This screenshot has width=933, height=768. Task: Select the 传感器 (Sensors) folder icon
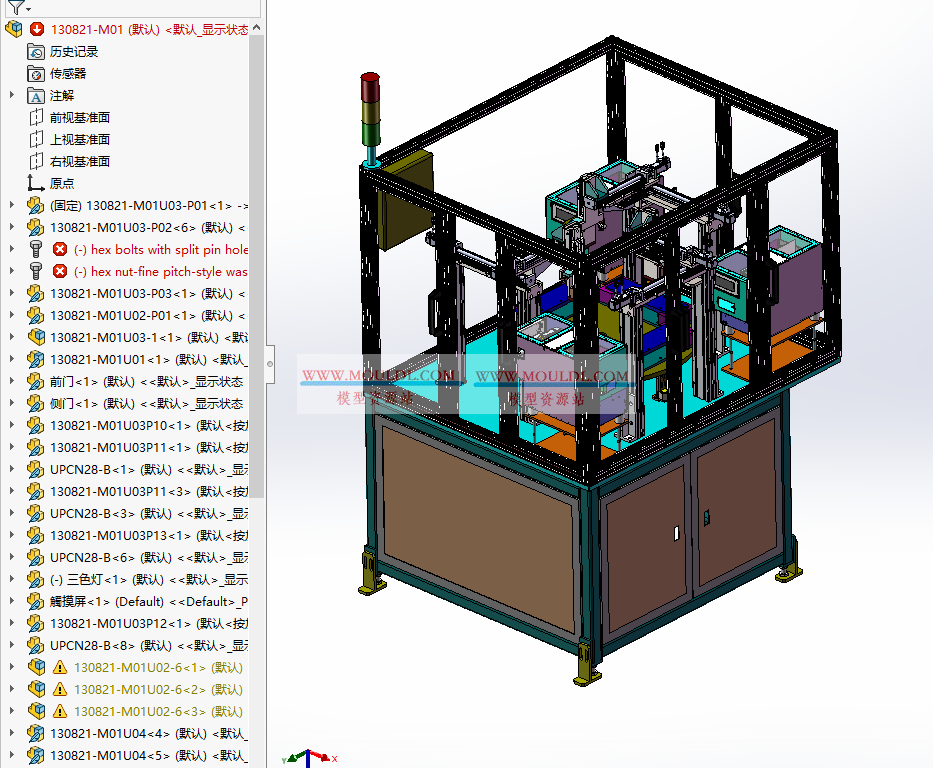click(x=38, y=73)
